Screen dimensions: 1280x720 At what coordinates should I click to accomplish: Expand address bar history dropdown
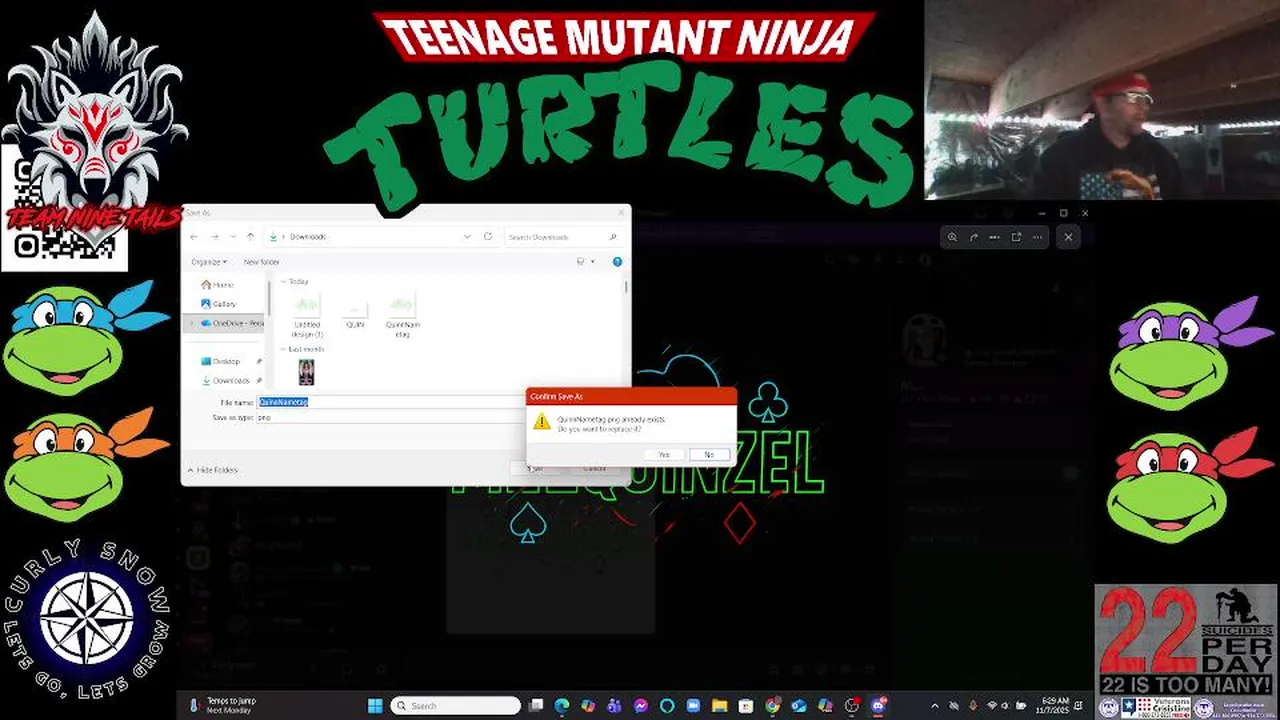[466, 237]
